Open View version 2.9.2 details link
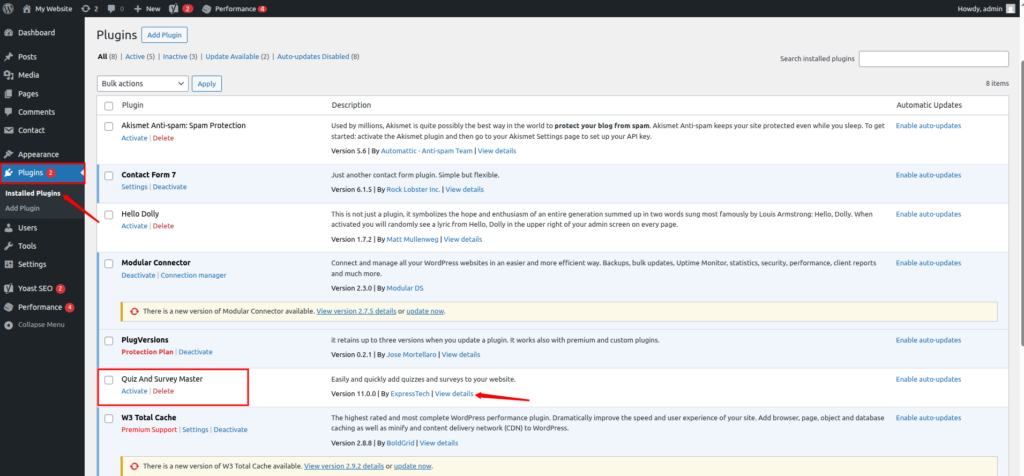 pos(344,466)
